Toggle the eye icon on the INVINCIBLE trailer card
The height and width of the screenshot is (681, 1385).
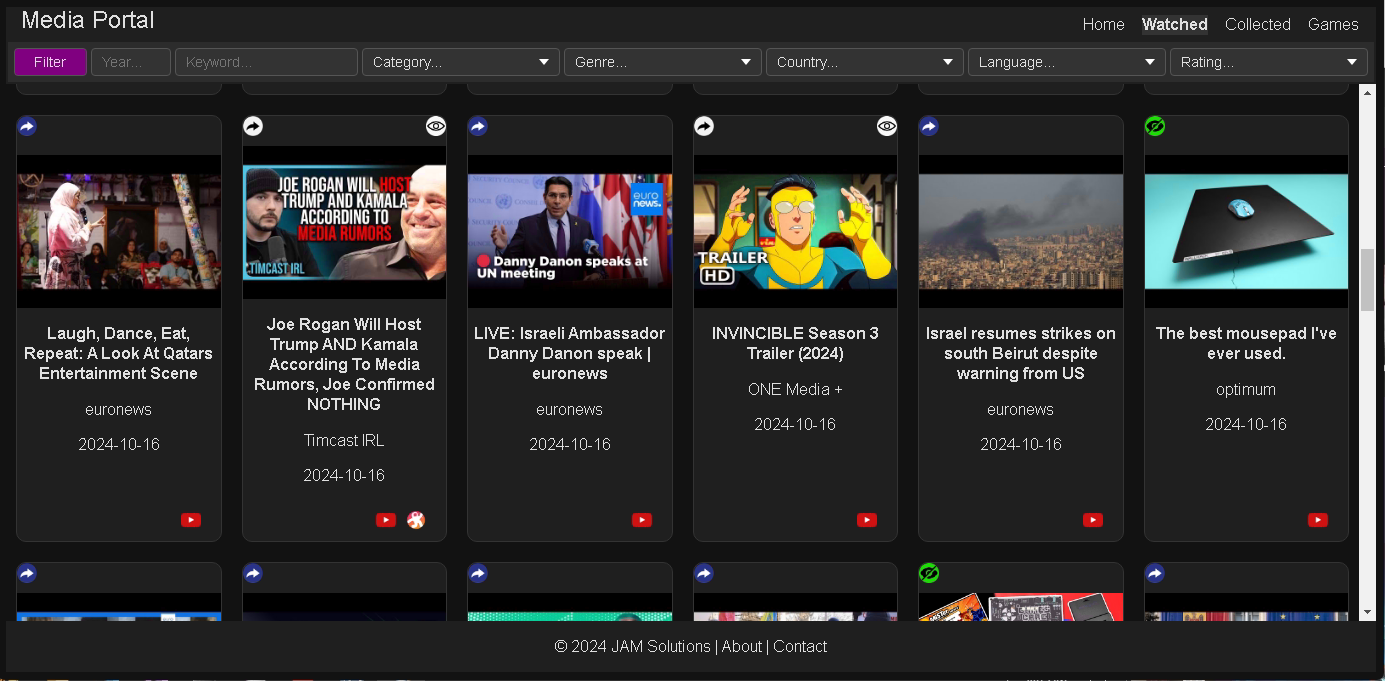tap(887, 126)
